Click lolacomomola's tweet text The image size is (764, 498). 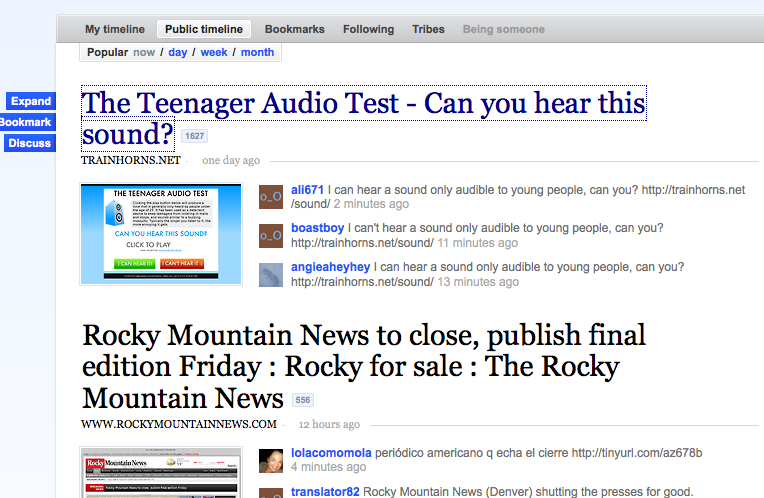pos(538,453)
